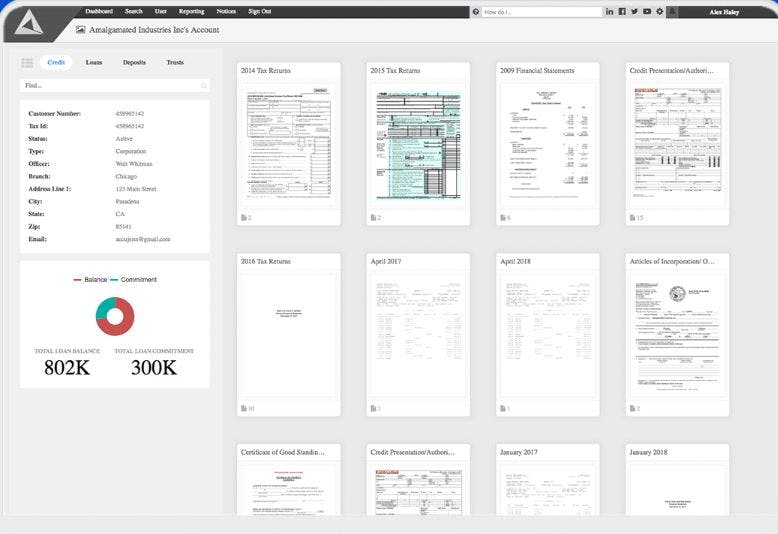Click the user avatar icon beside Alex Haley
The width and height of the screenshot is (778, 534).
click(x=672, y=11)
